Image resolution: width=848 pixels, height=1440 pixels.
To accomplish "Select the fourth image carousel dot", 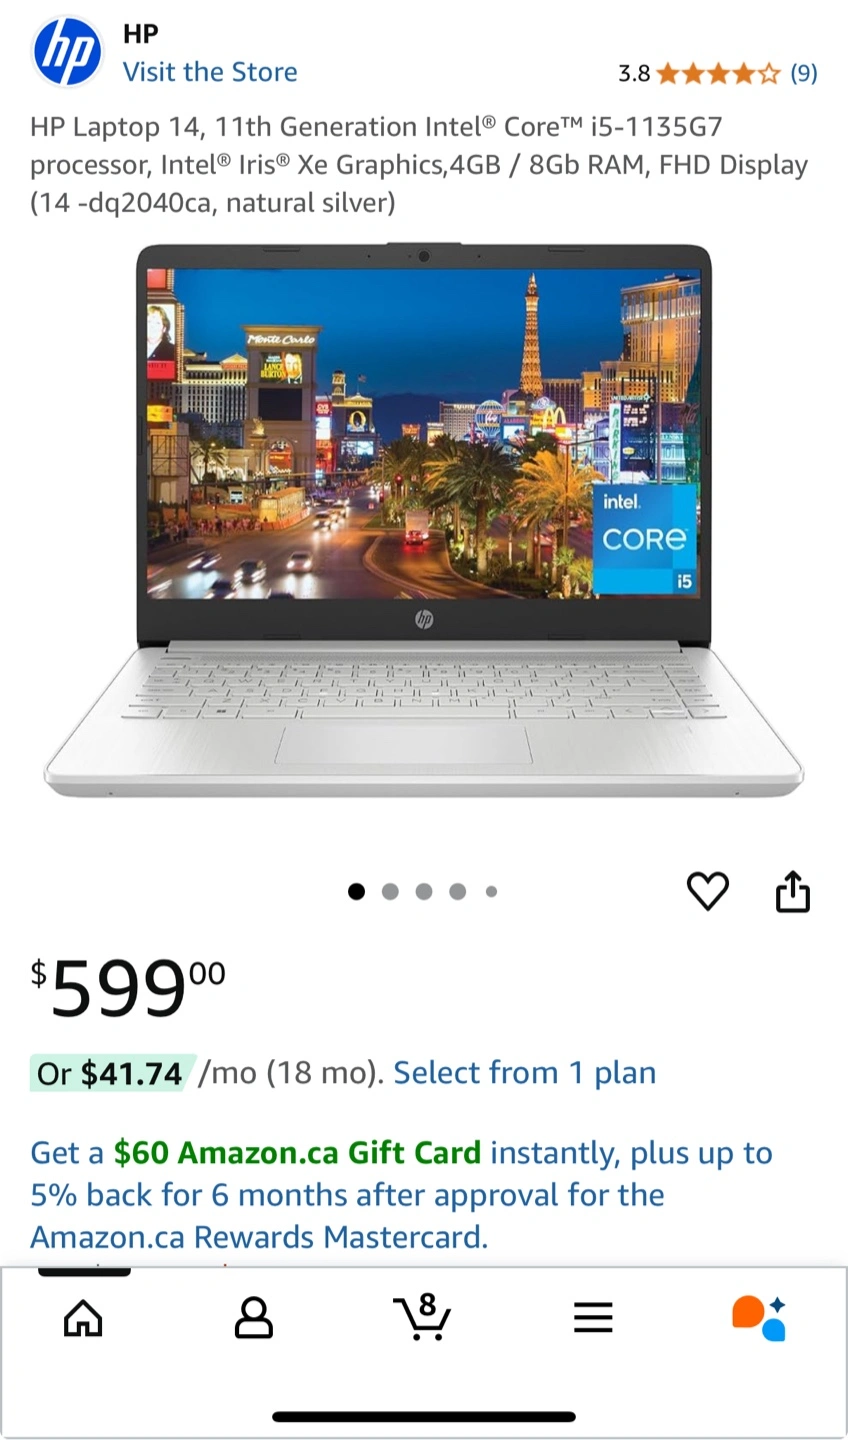I will pyautogui.click(x=457, y=891).
